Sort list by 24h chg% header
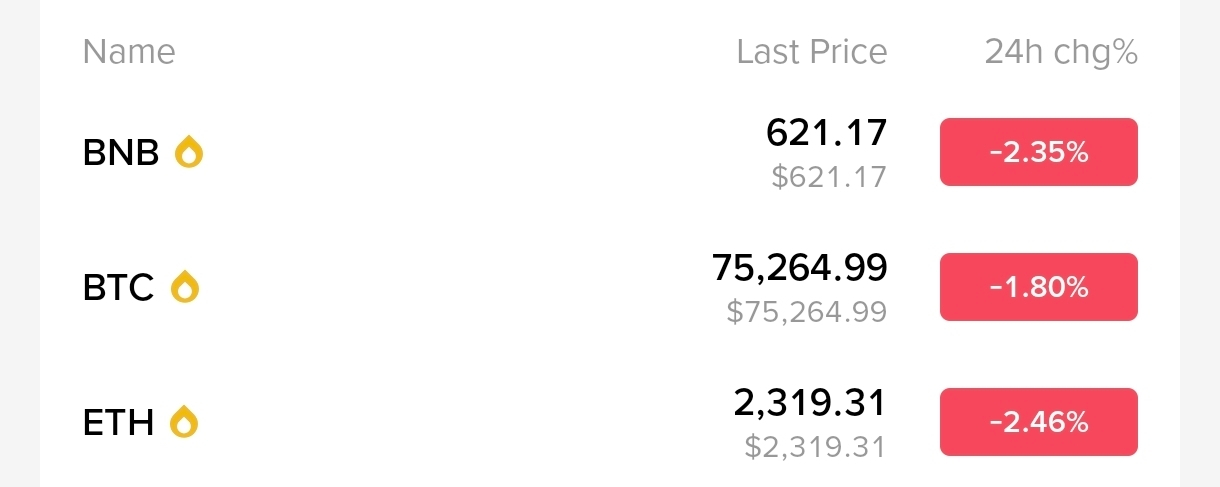This screenshot has height=487, width=1220. pyautogui.click(x=1061, y=52)
